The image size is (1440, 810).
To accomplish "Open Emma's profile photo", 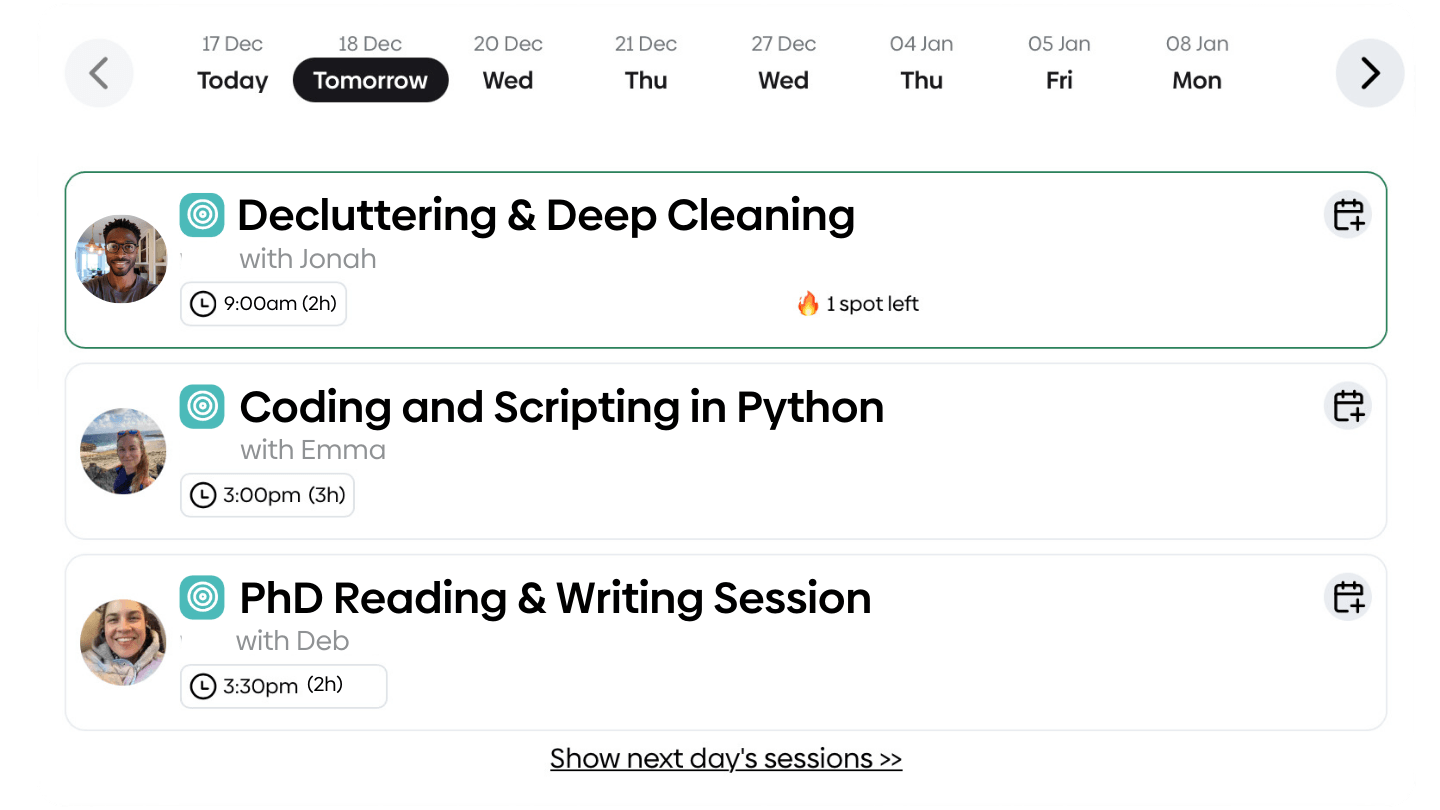I will point(123,451).
